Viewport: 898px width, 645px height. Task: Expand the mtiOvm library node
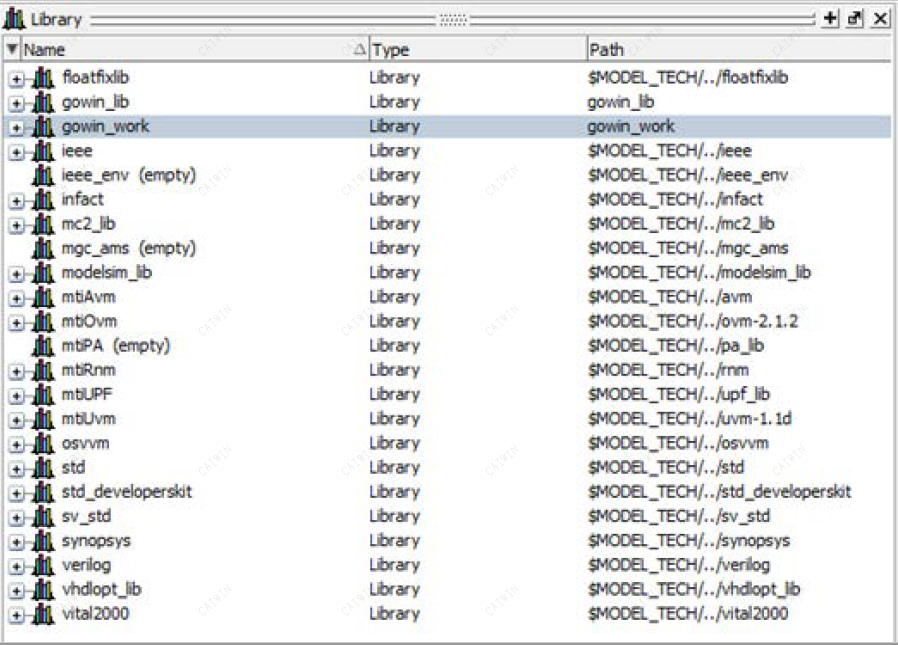16,323
